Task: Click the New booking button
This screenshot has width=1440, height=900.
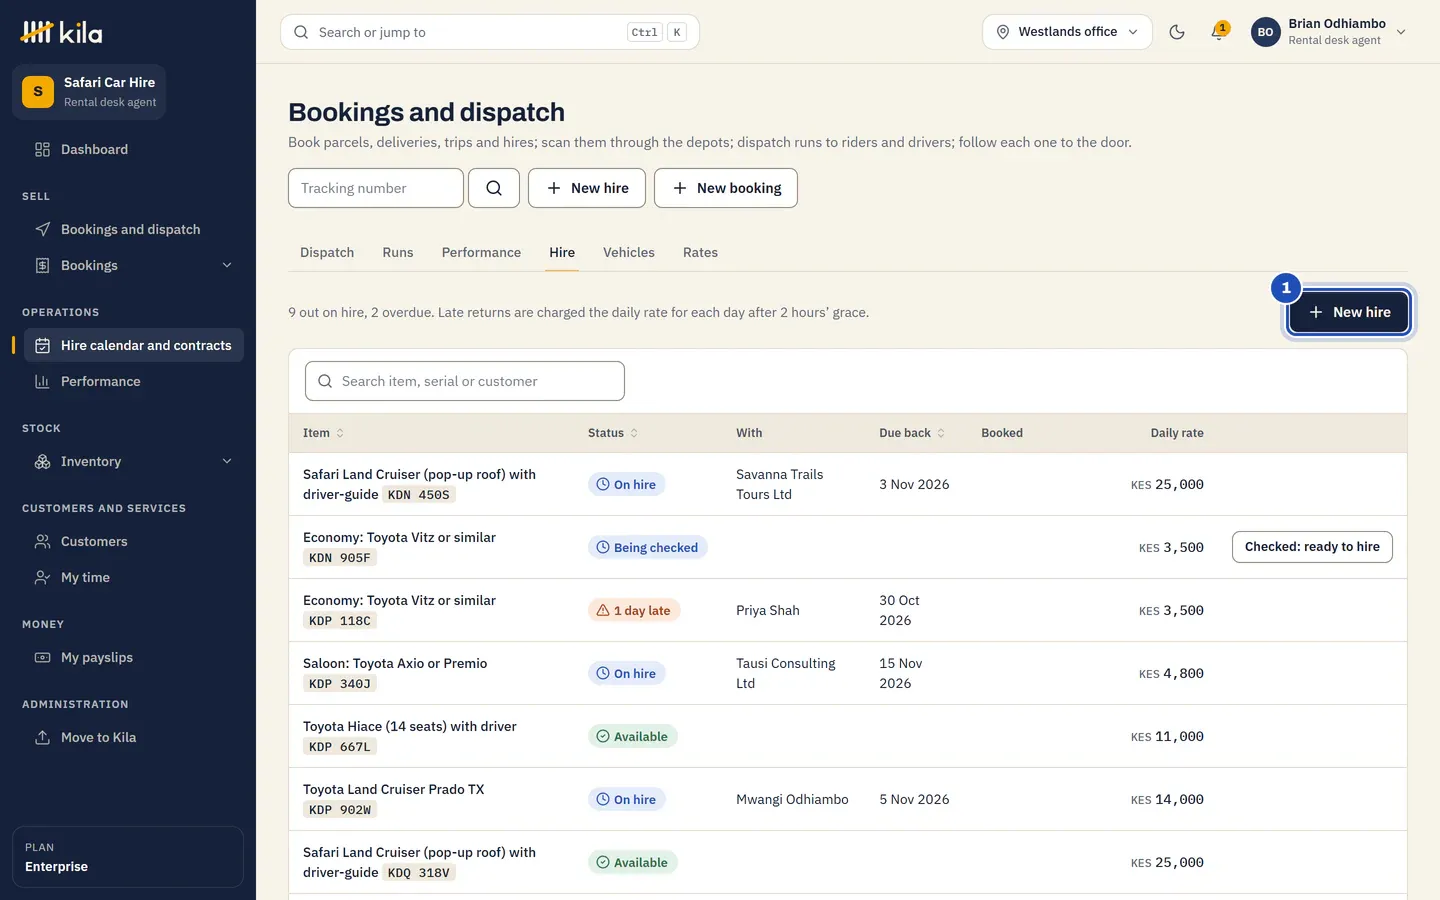Action: click(x=726, y=188)
